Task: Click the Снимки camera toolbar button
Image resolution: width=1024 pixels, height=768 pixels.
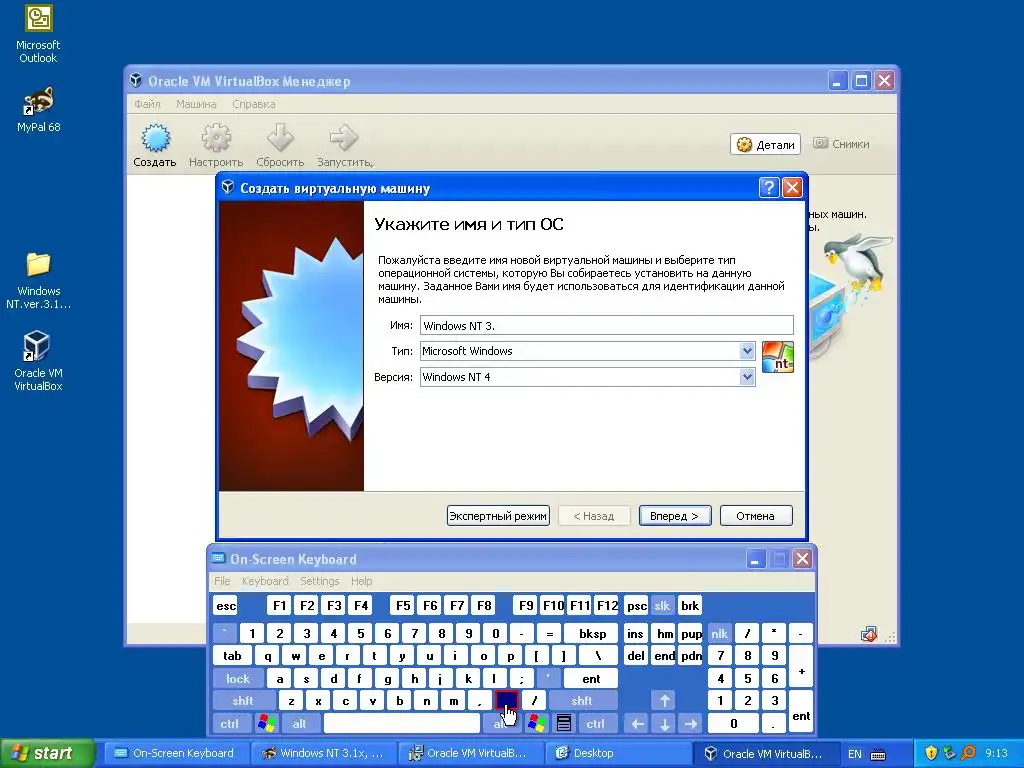Action: [842, 144]
